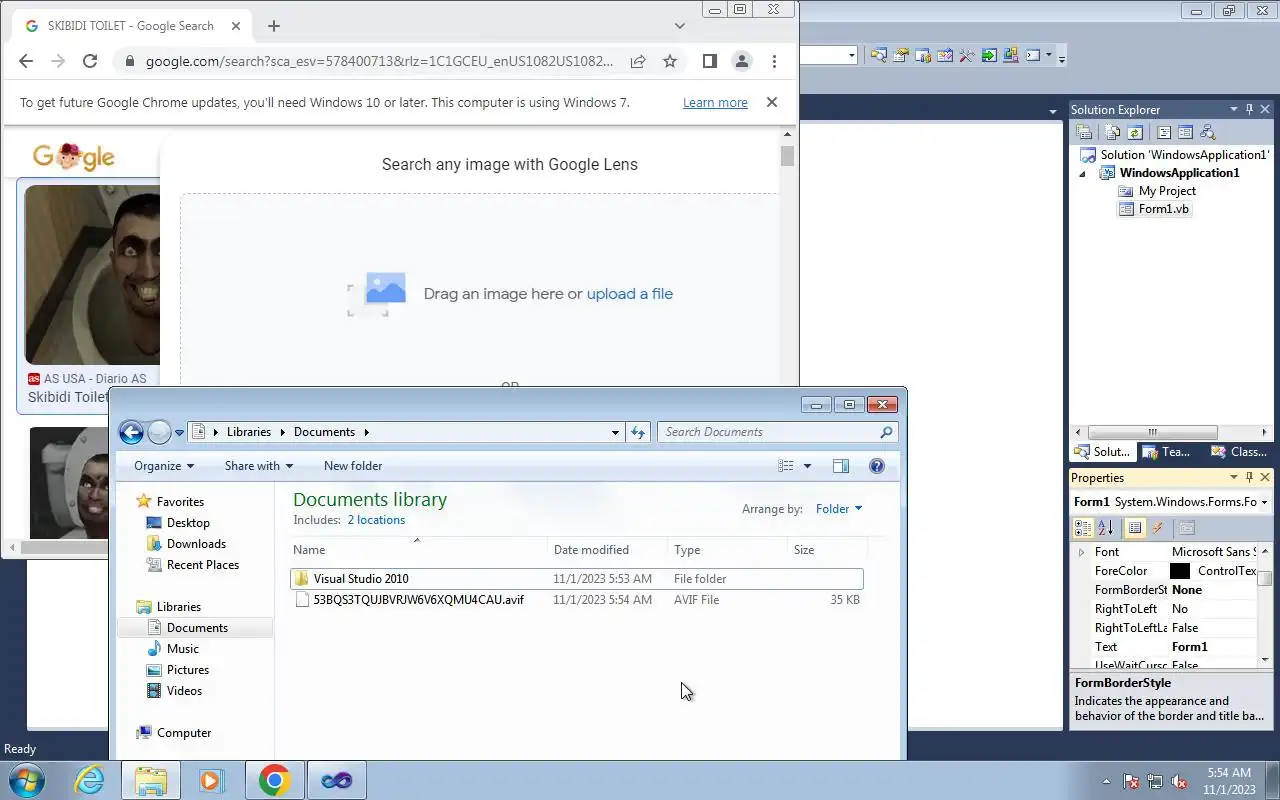The width and height of the screenshot is (1280, 800).
Task: Open Start Page icon in Visual Studio toolbar
Action: 989,55
